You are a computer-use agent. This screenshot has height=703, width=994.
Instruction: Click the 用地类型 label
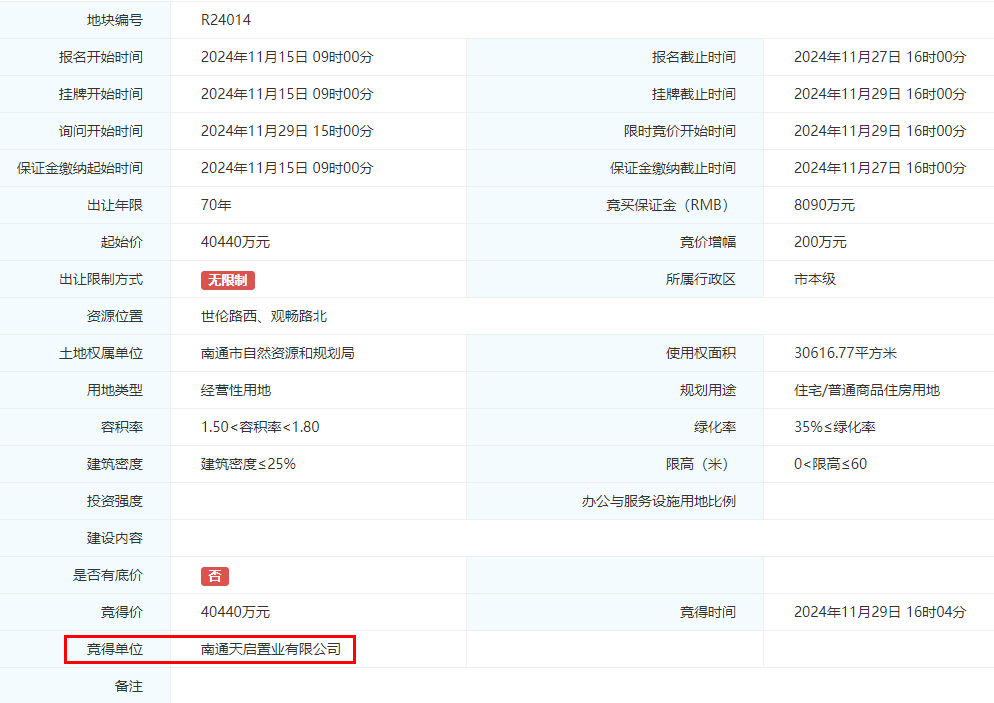(115, 390)
